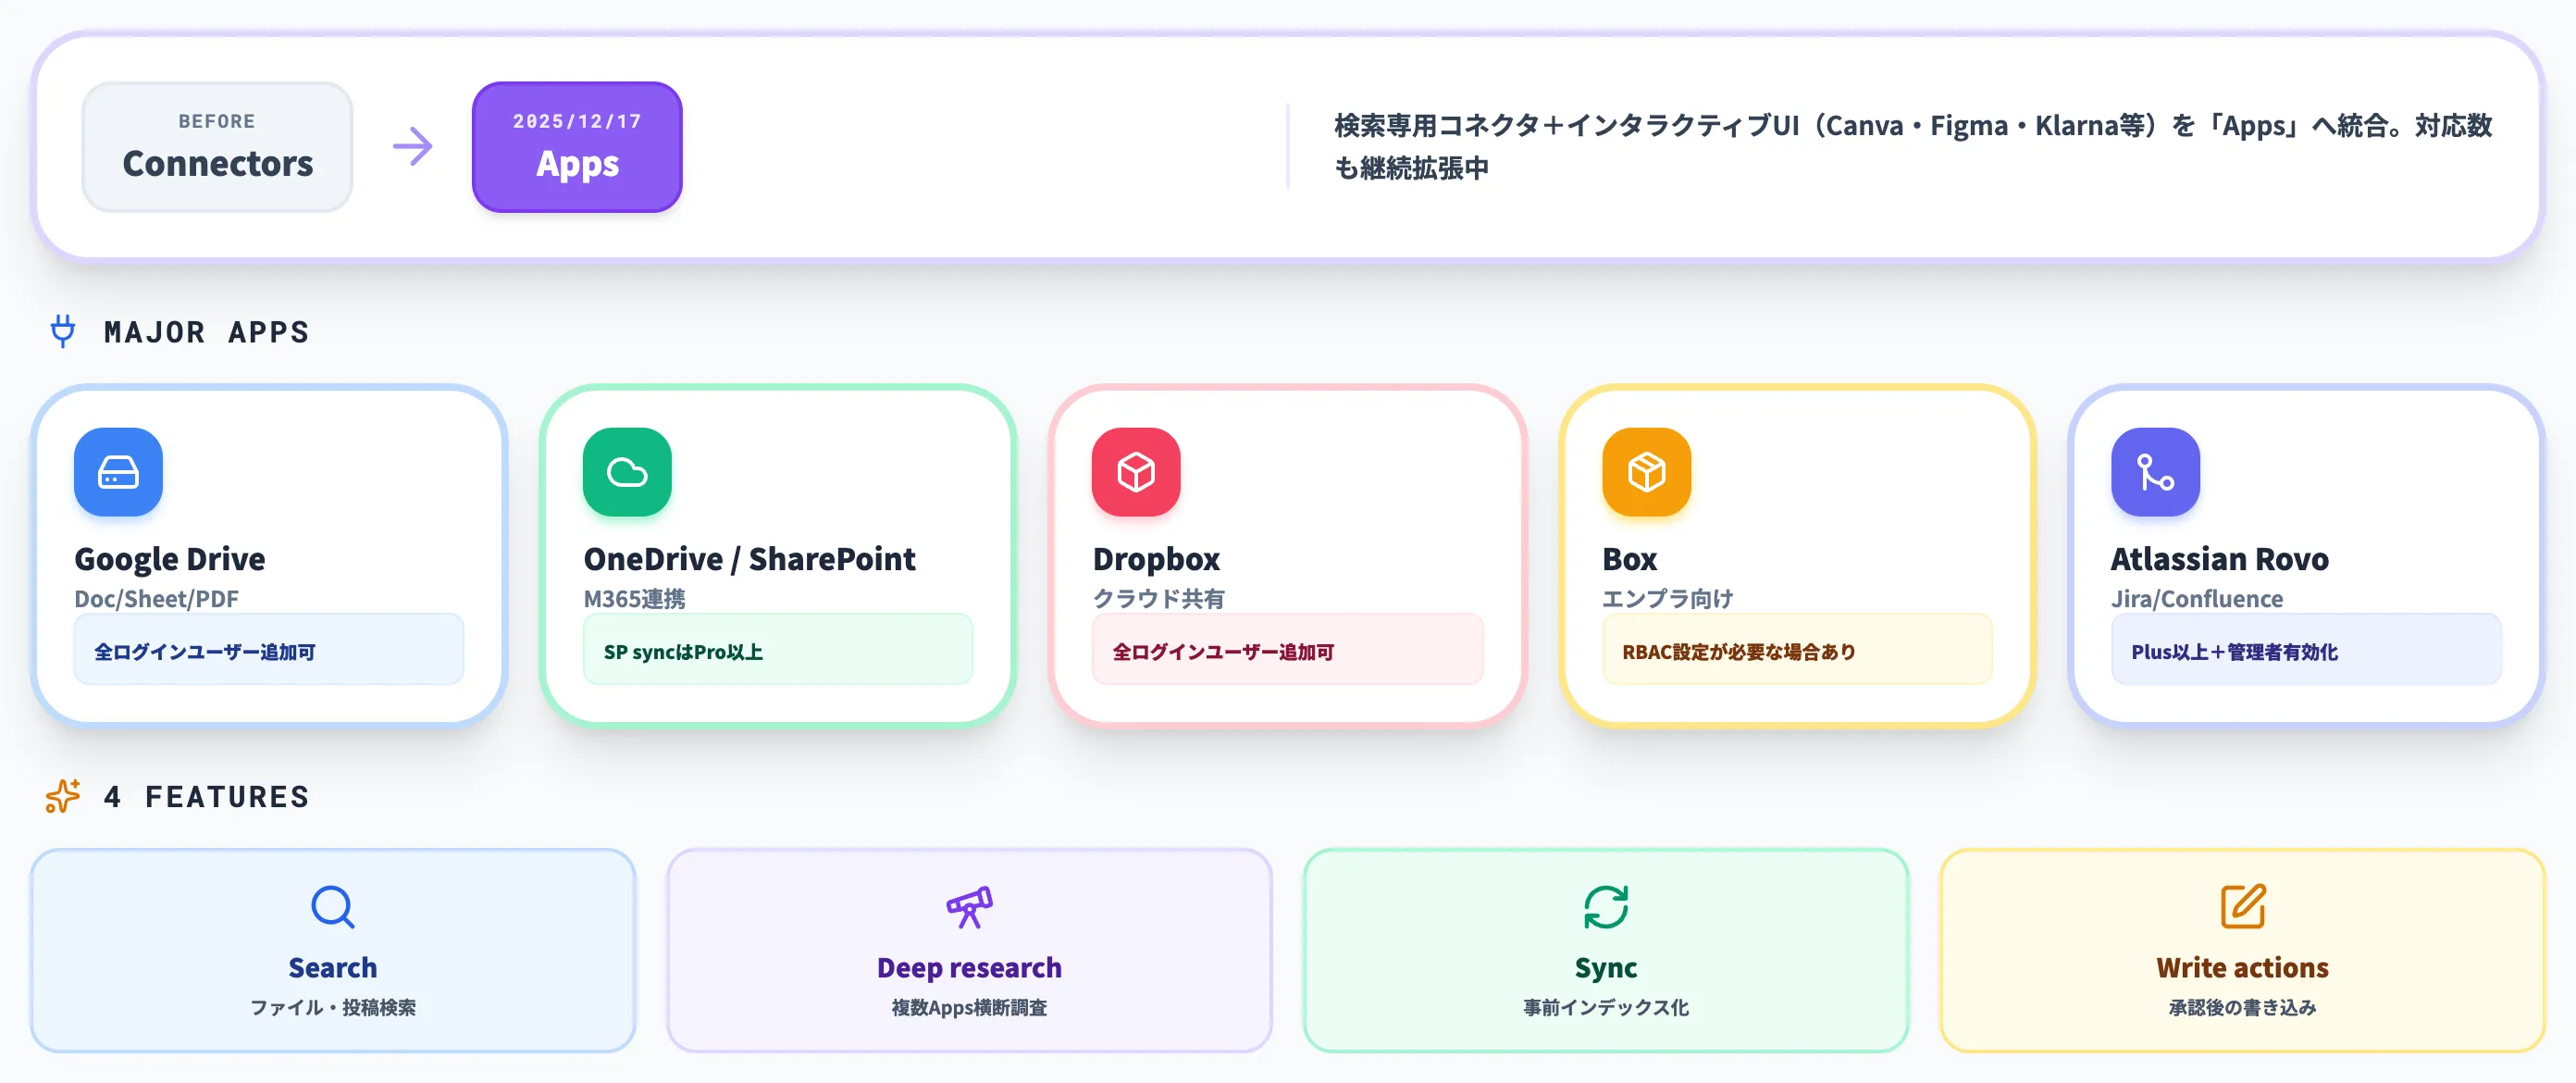Image resolution: width=2576 pixels, height=1083 pixels.
Task: Click the Dropbox red cube icon
Action: pyautogui.click(x=1136, y=472)
